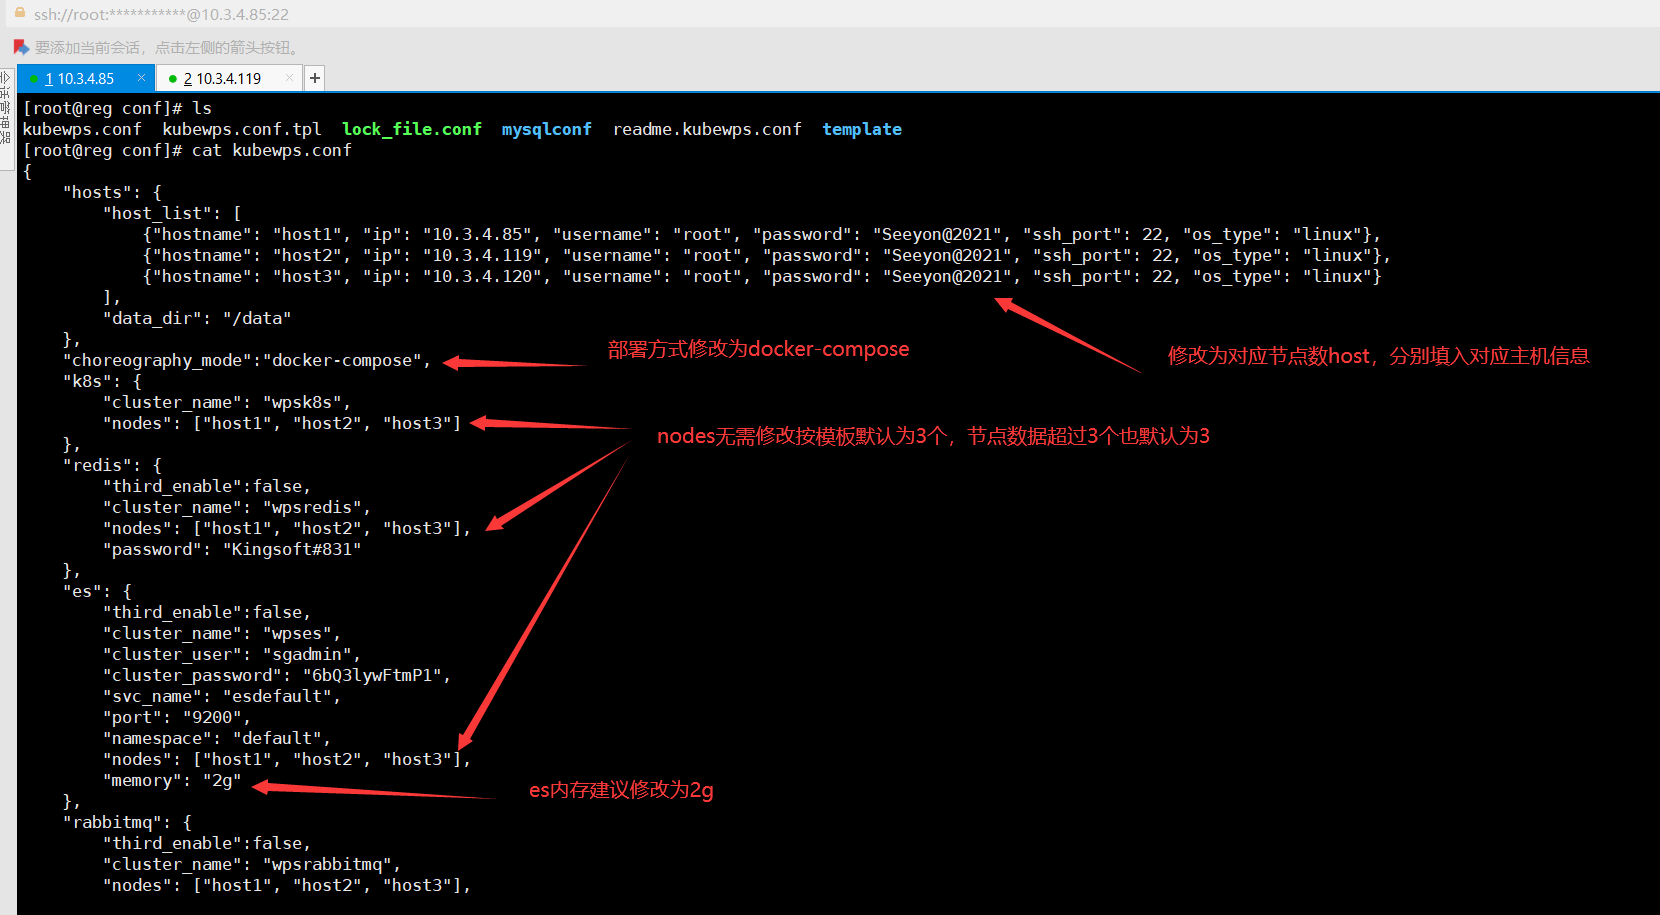Viewport: 1660px width, 915px height.
Task: Click the file name "kubewps.conf.tpl" in ls output
Action: (242, 129)
